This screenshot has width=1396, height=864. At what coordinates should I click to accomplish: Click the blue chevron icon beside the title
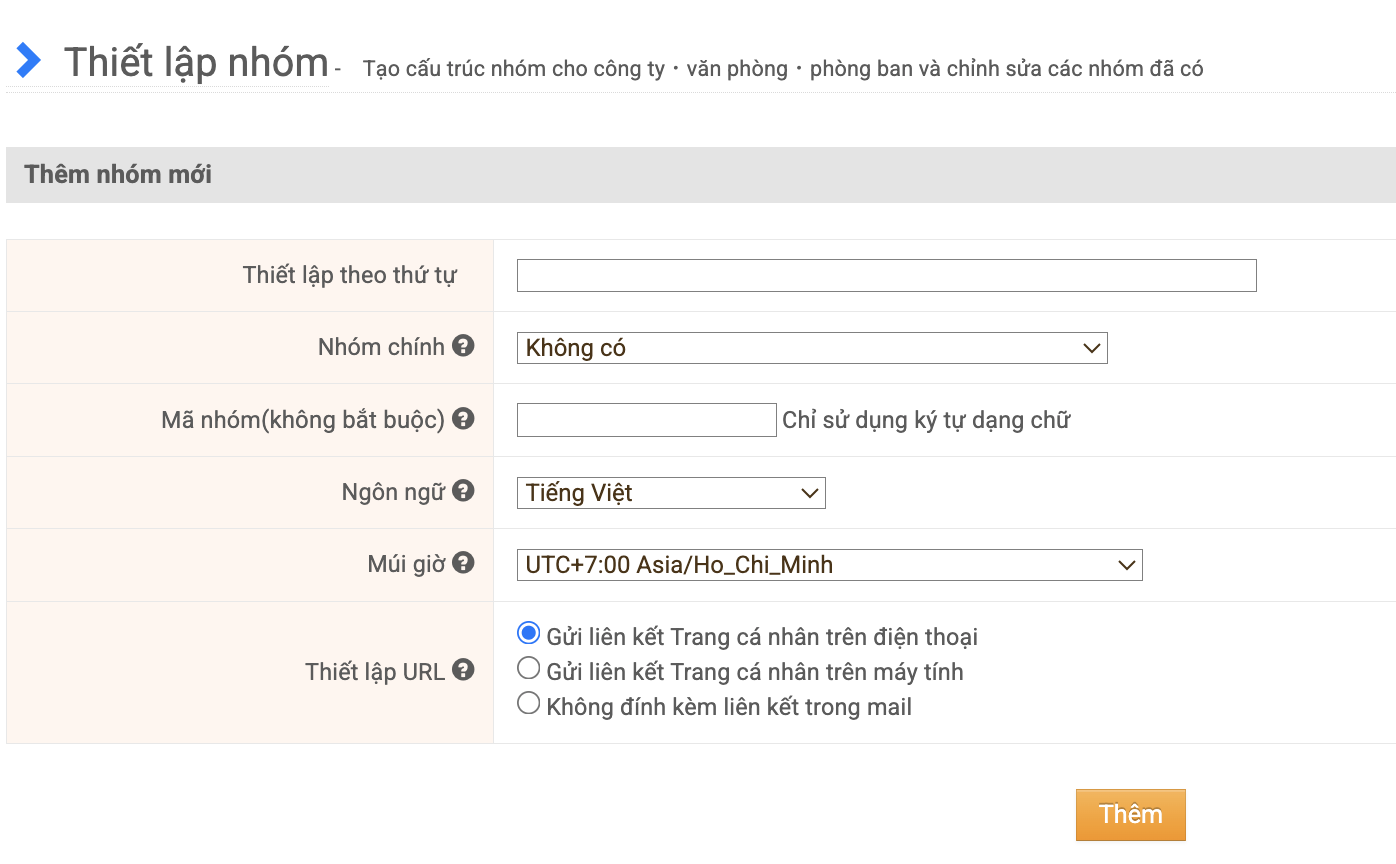point(29,61)
